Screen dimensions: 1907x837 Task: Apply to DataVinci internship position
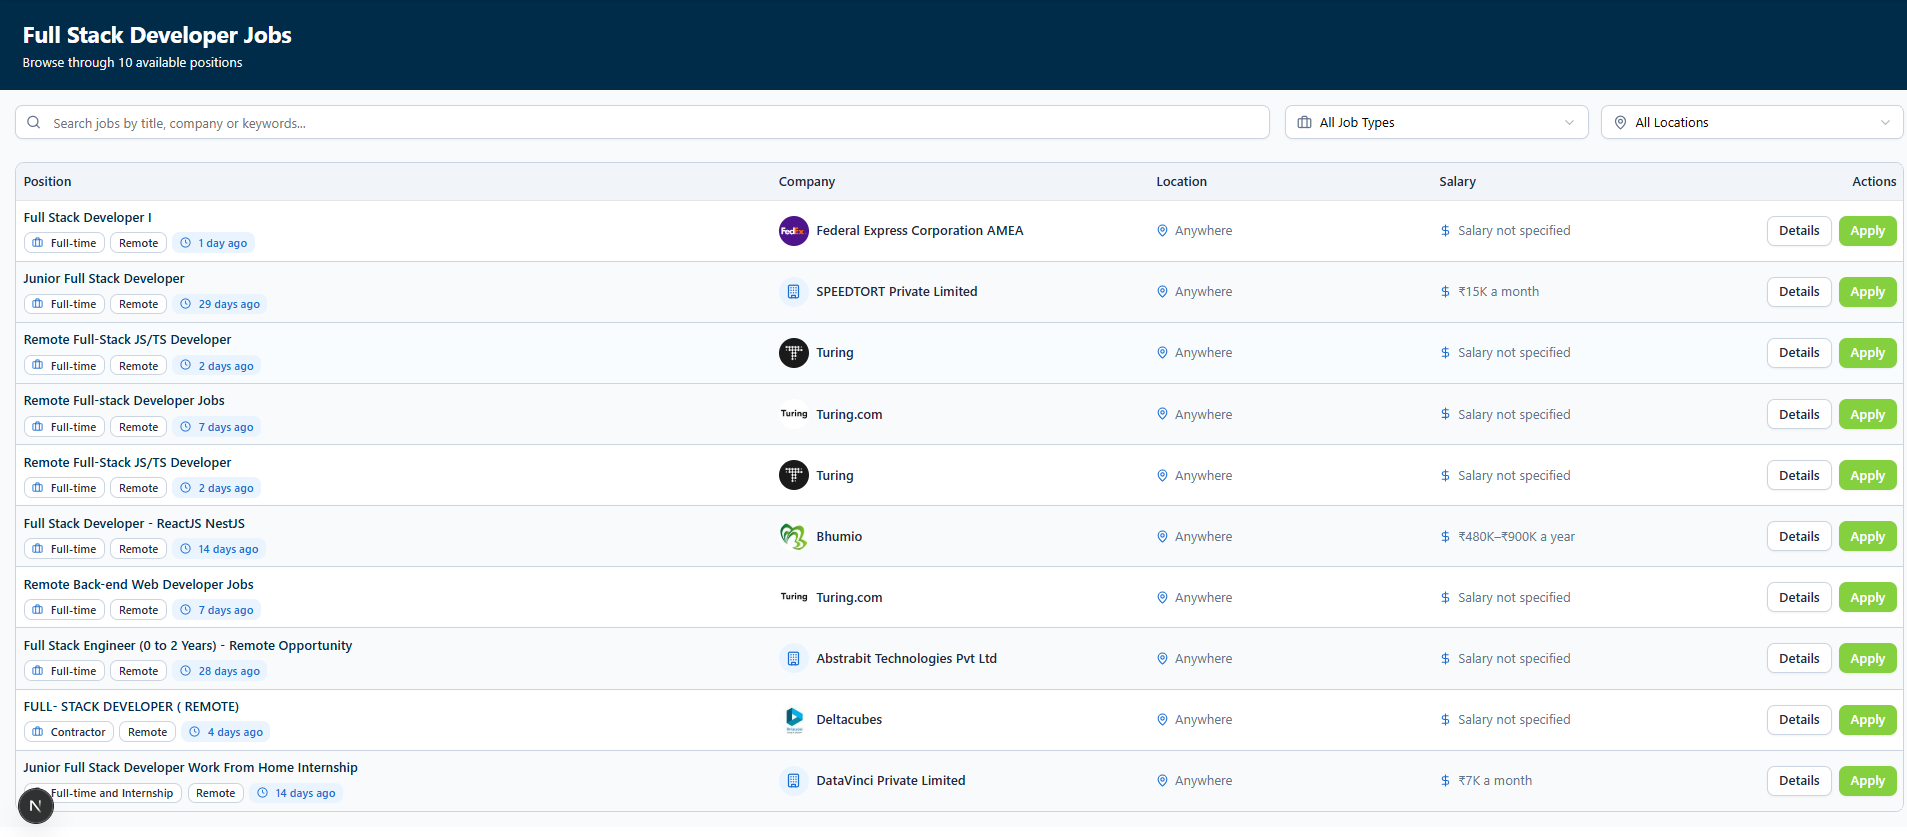point(1867,781)
